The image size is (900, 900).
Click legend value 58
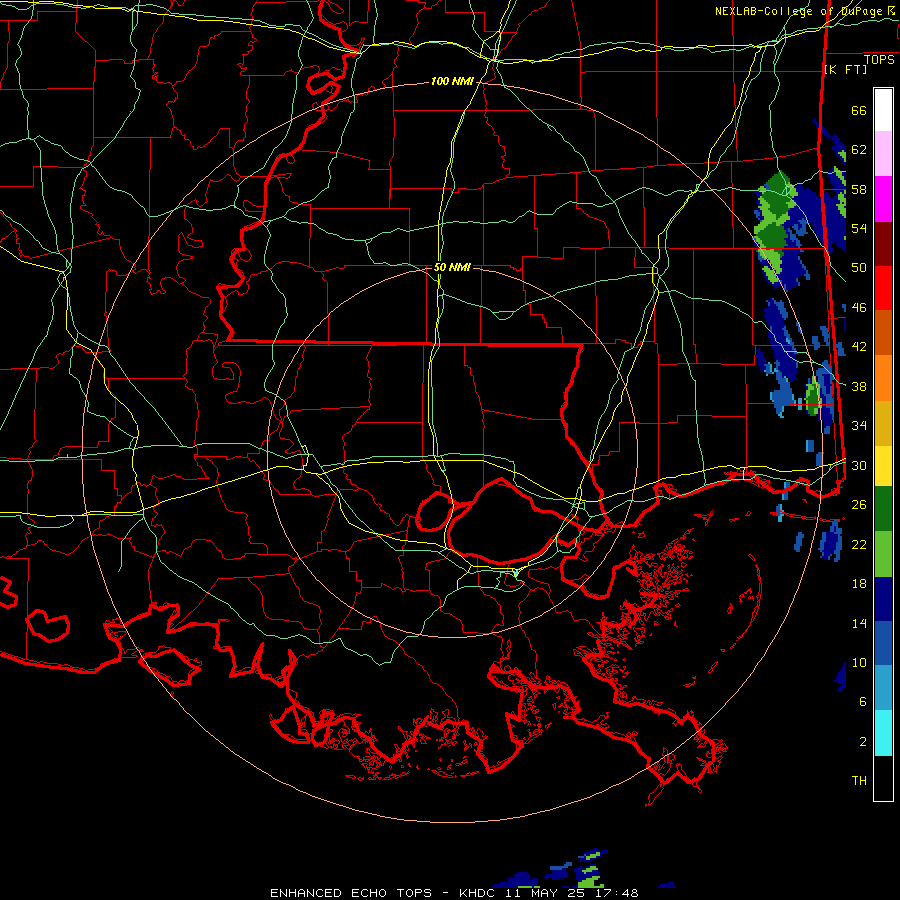[x=859, y=189]
